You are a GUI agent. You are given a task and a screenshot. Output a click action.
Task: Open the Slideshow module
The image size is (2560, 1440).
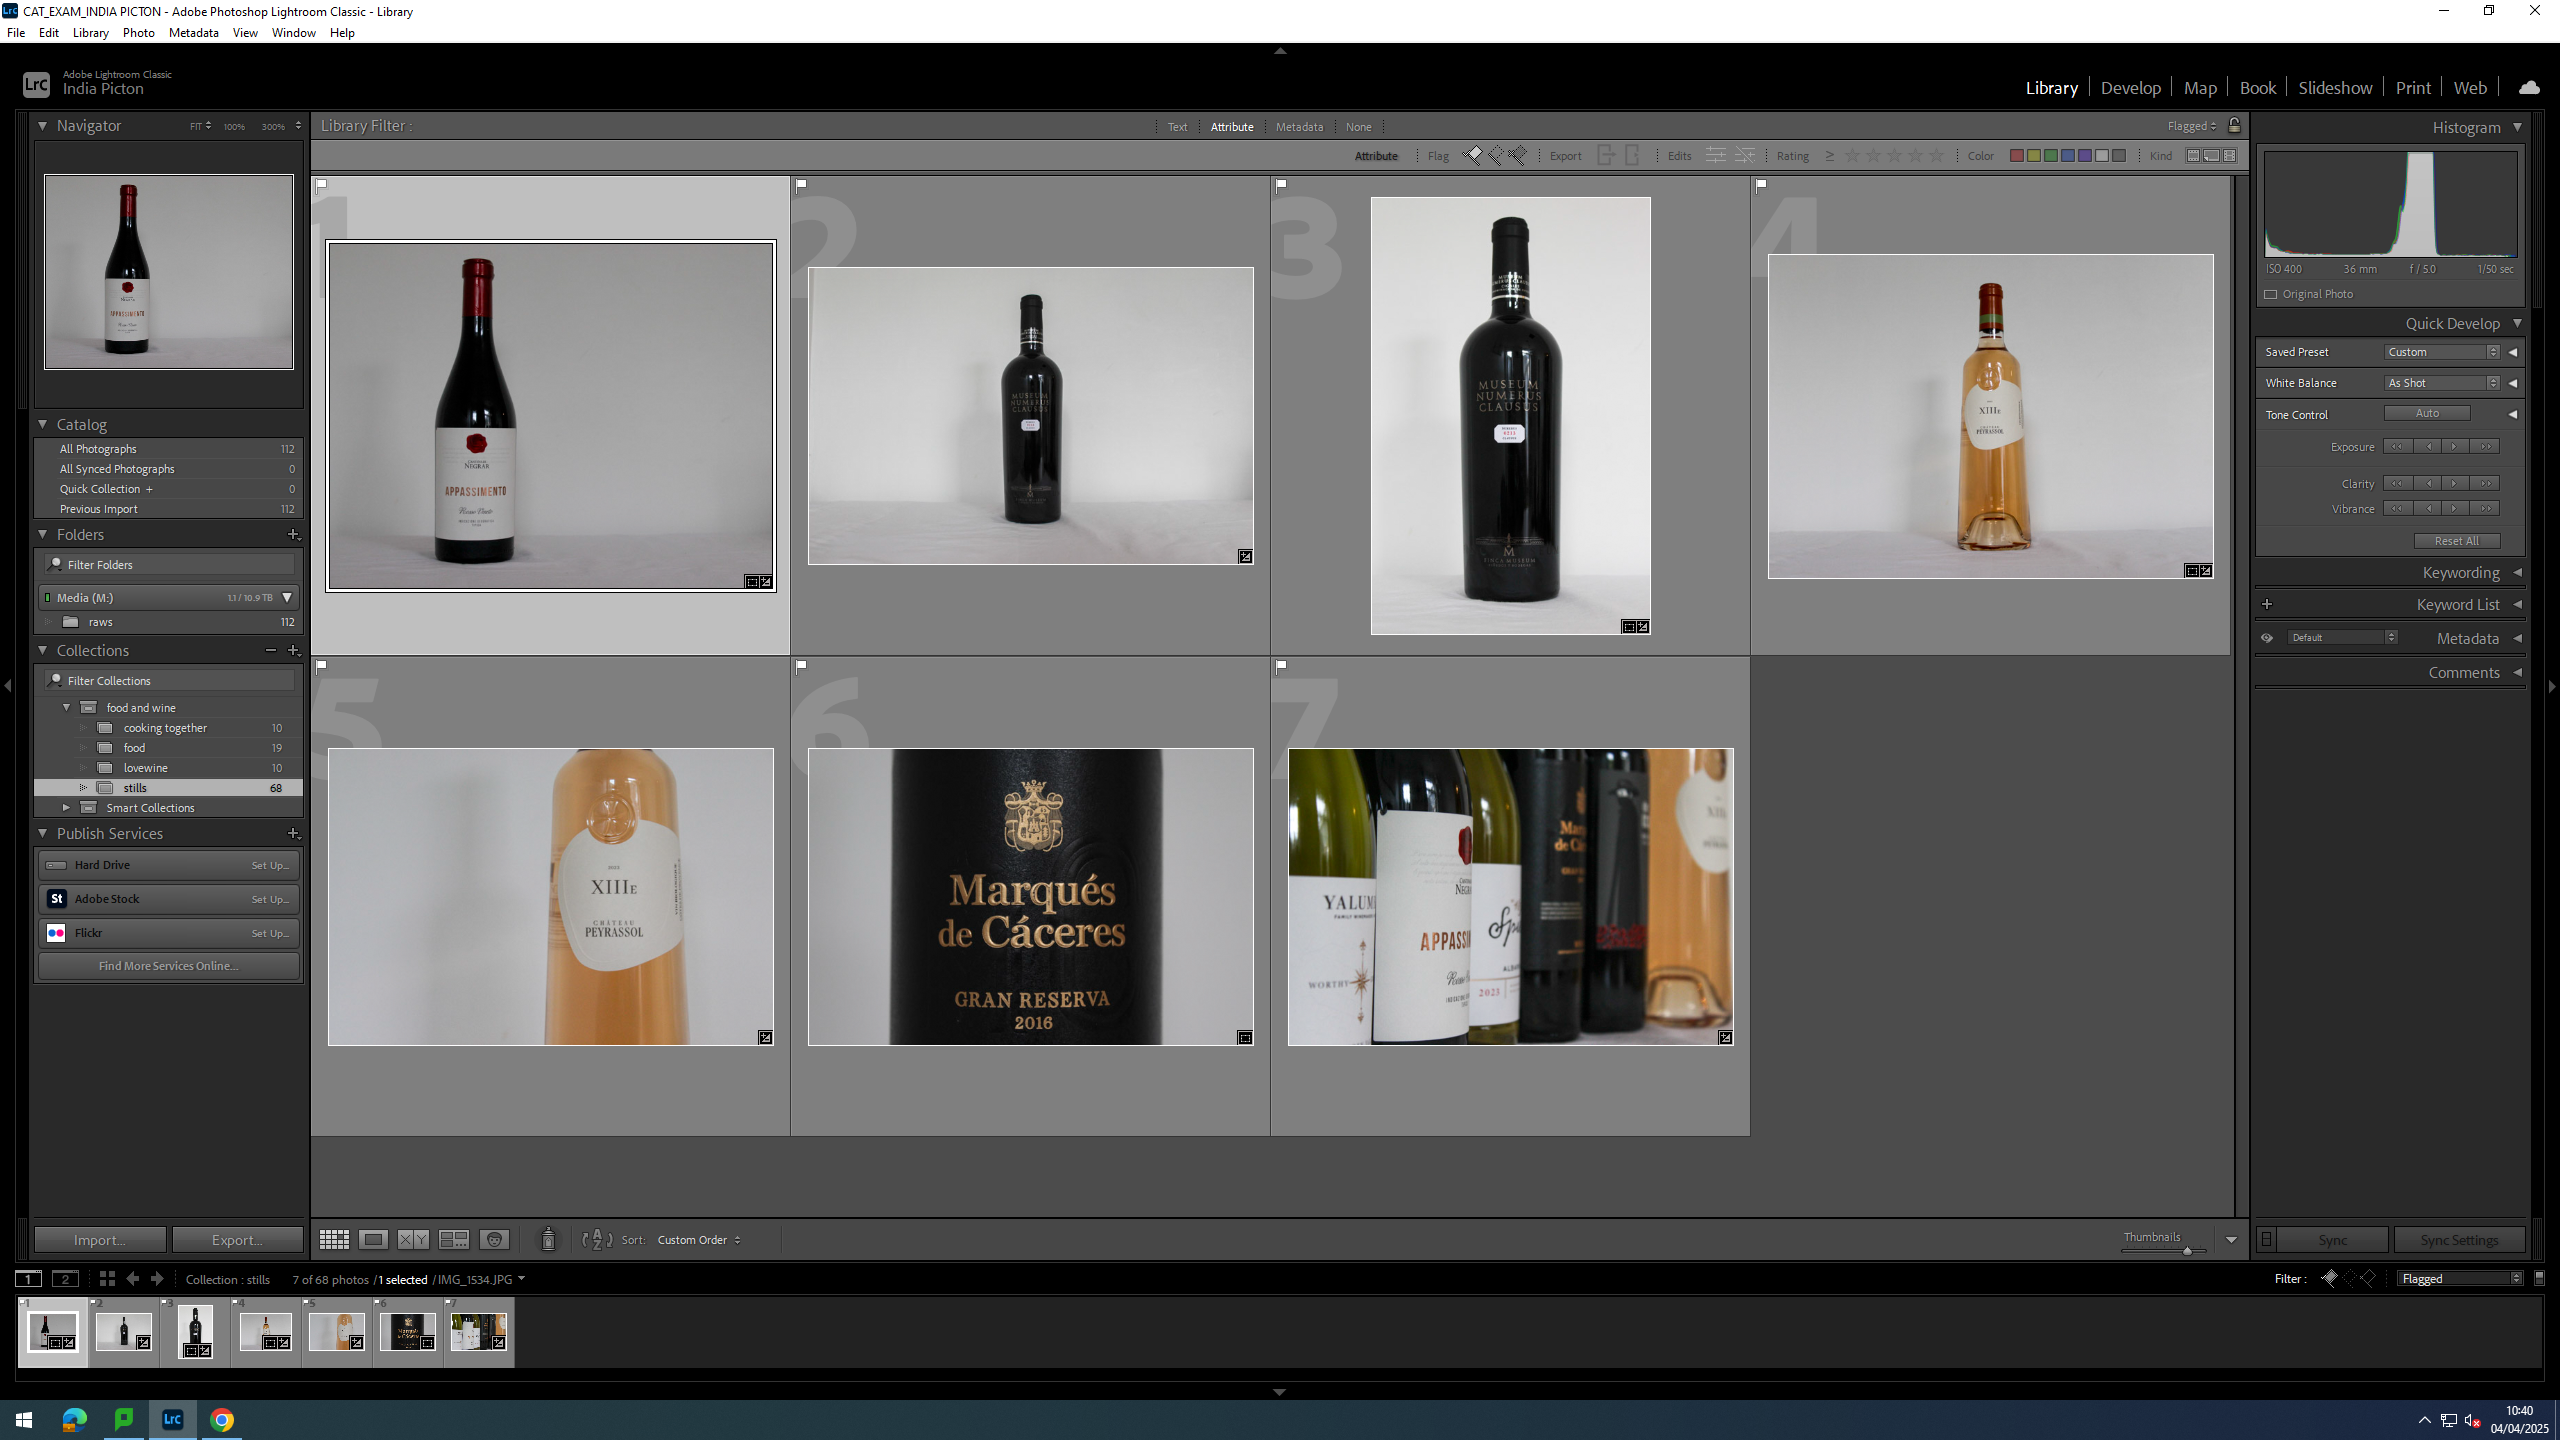click(x=2334, y=88)
